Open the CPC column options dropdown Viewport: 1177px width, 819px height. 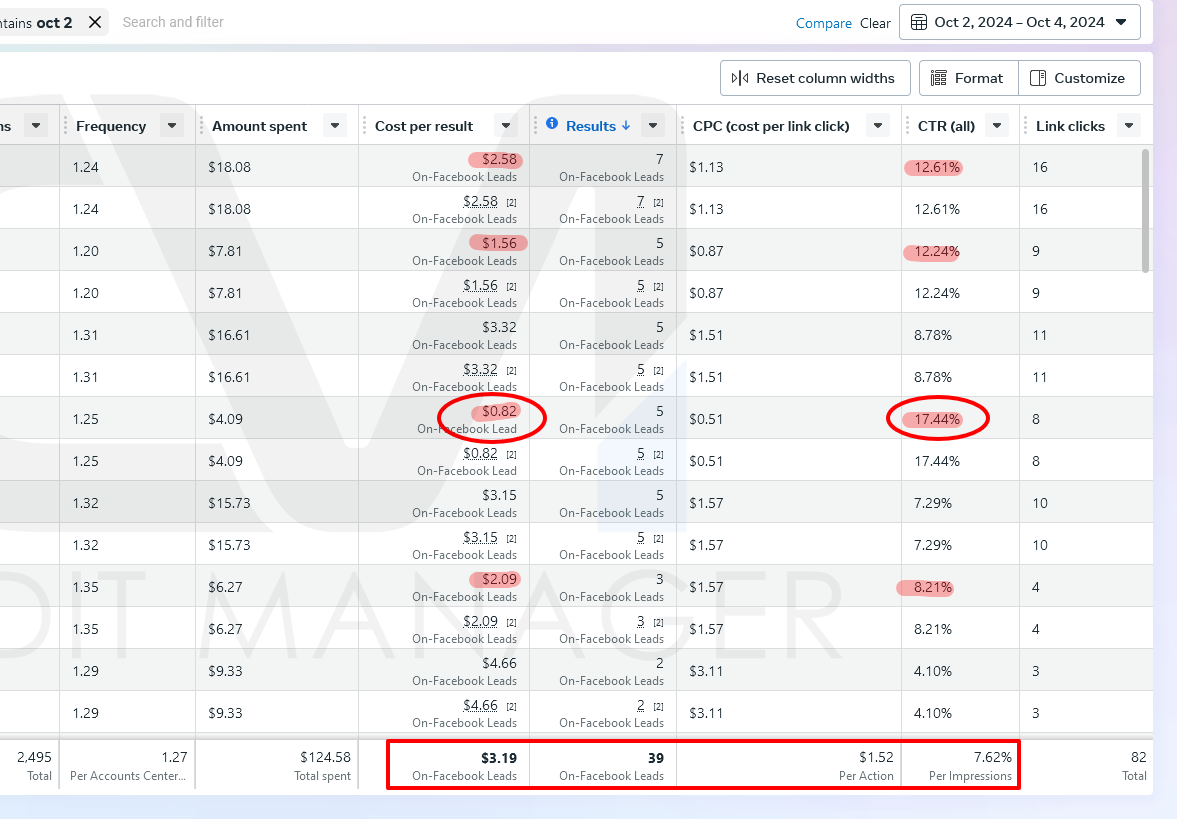pos(878,126)
